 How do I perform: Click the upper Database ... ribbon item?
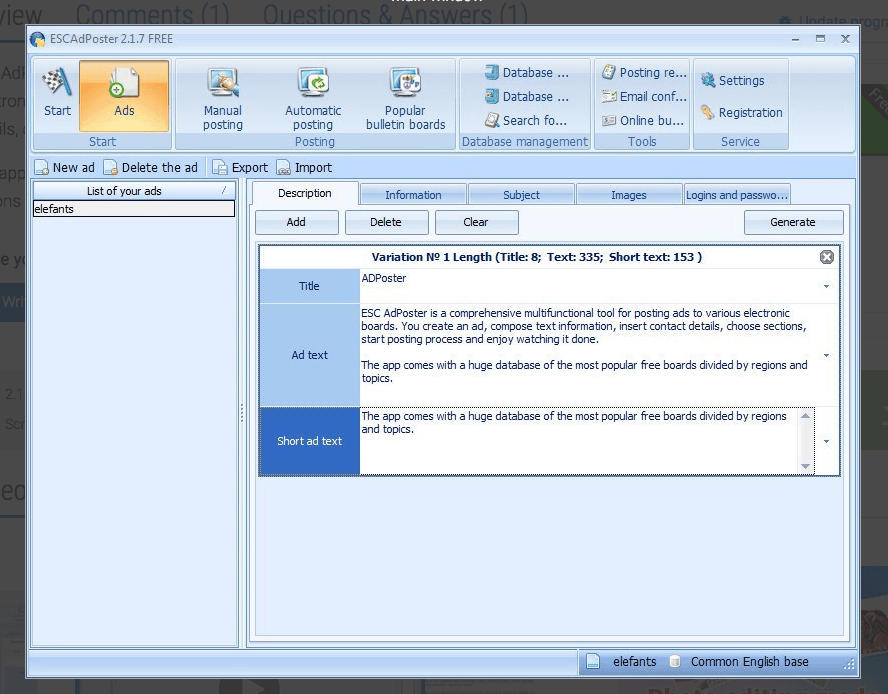point(527,73)
